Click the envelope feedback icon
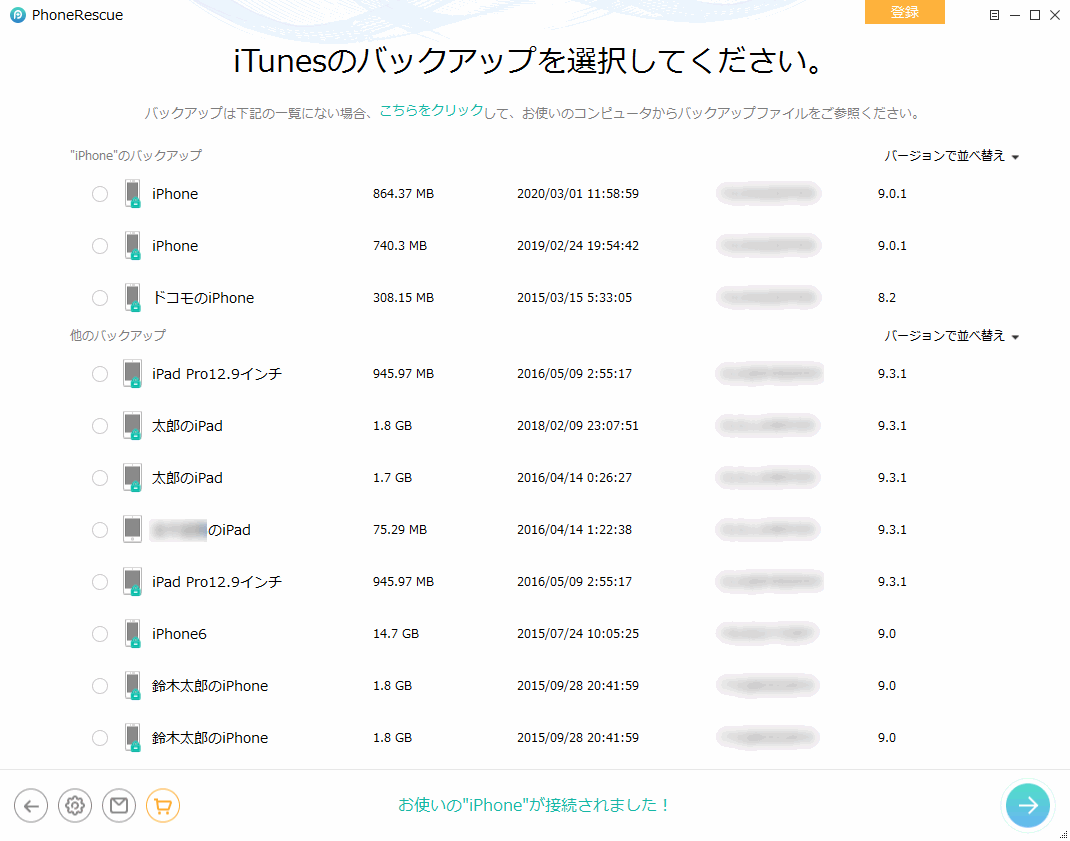The width and height of the screenshot is (1070, 841). pos(119,805)
